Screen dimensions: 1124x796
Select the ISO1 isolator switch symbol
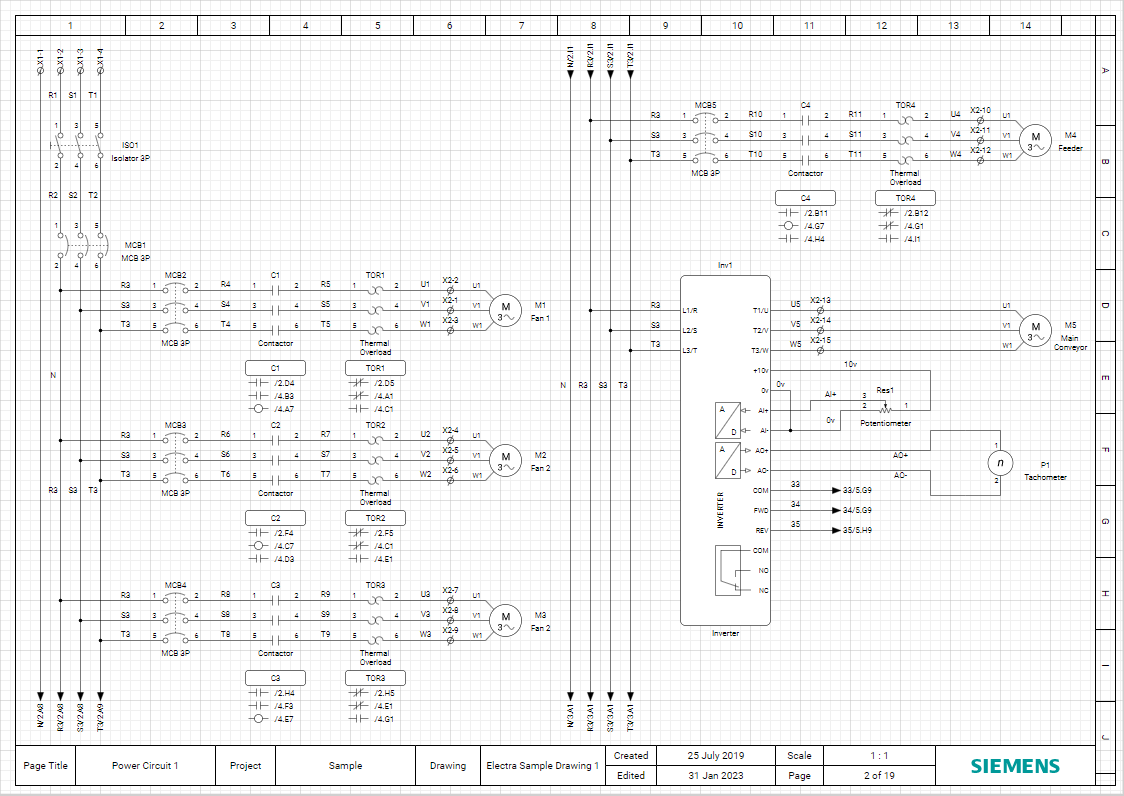point(77,146)
